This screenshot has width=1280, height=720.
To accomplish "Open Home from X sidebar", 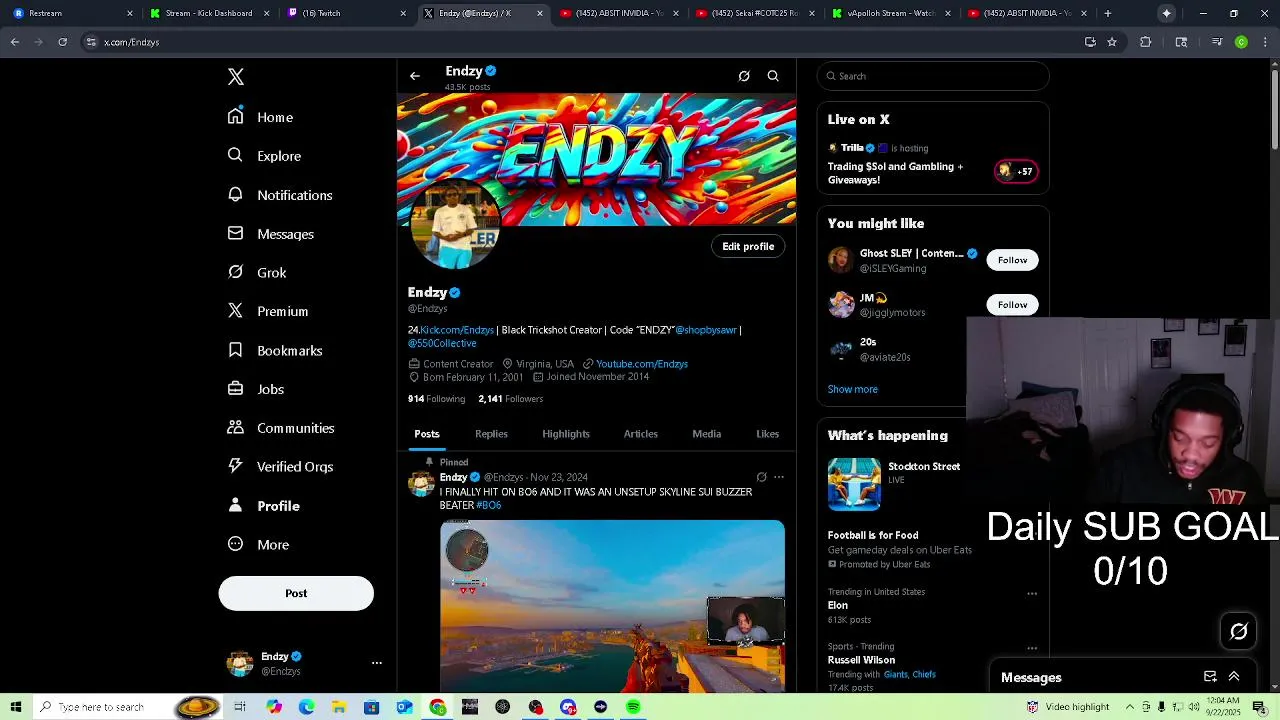I will [x=260, y=117].
